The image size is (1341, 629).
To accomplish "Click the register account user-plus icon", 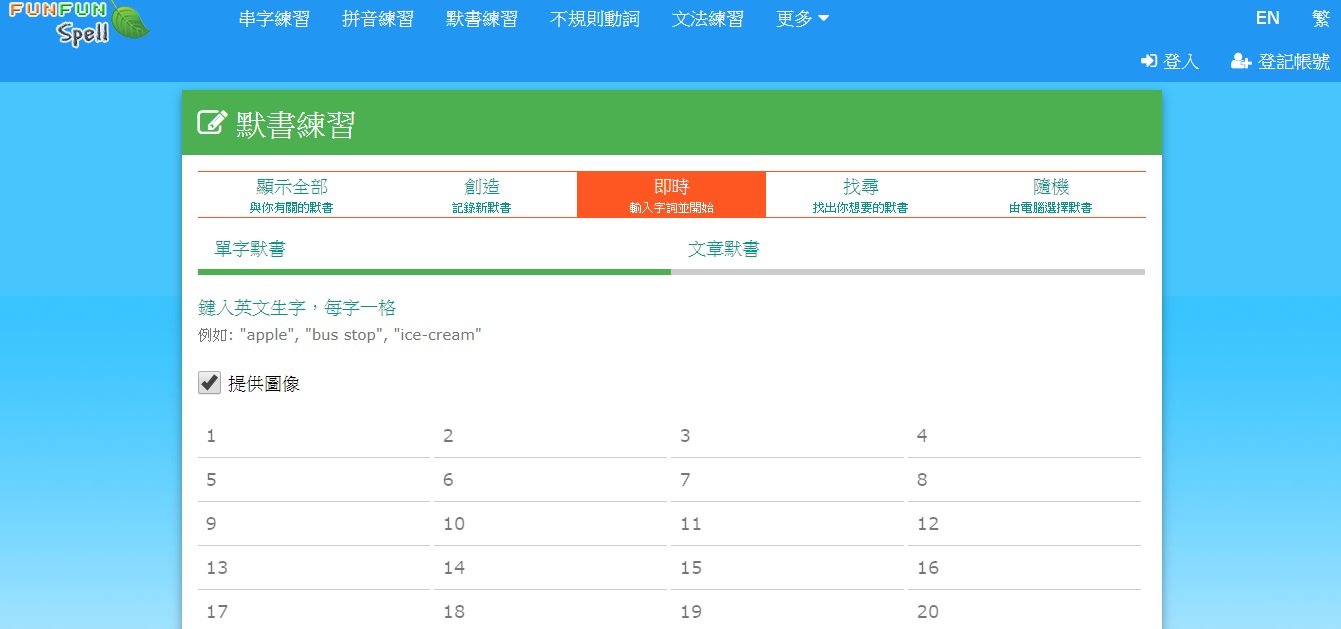I will (x=1241, y=61).
